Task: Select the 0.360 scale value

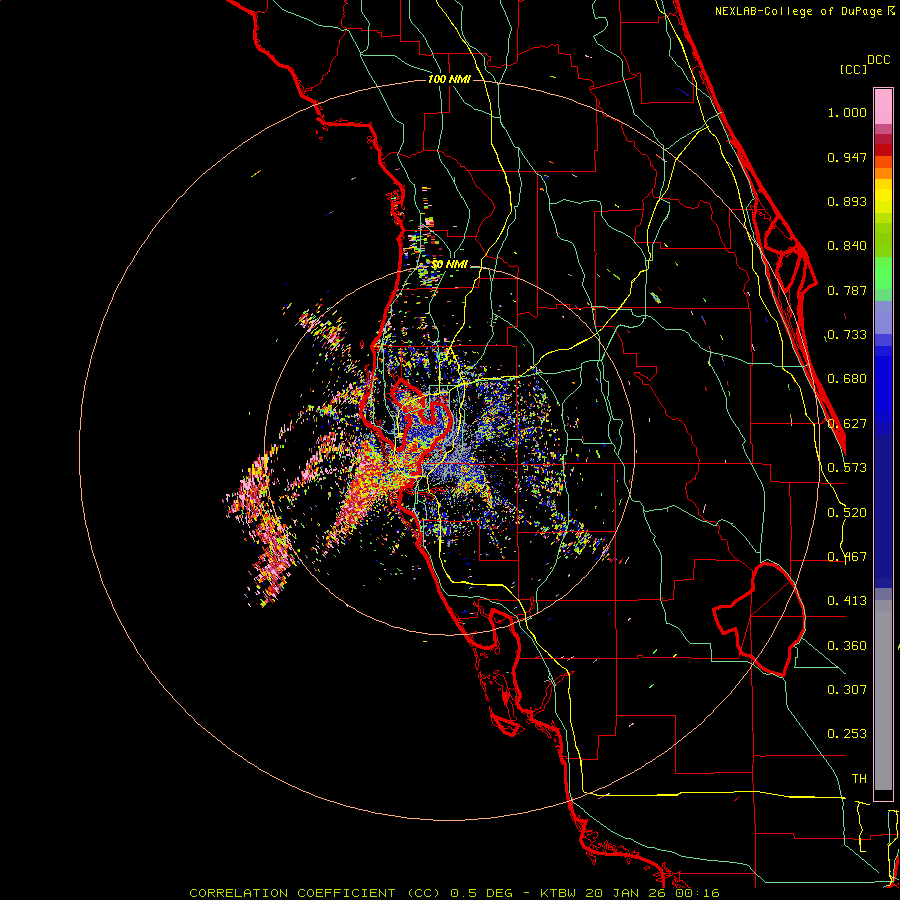Action: [847, 646]
